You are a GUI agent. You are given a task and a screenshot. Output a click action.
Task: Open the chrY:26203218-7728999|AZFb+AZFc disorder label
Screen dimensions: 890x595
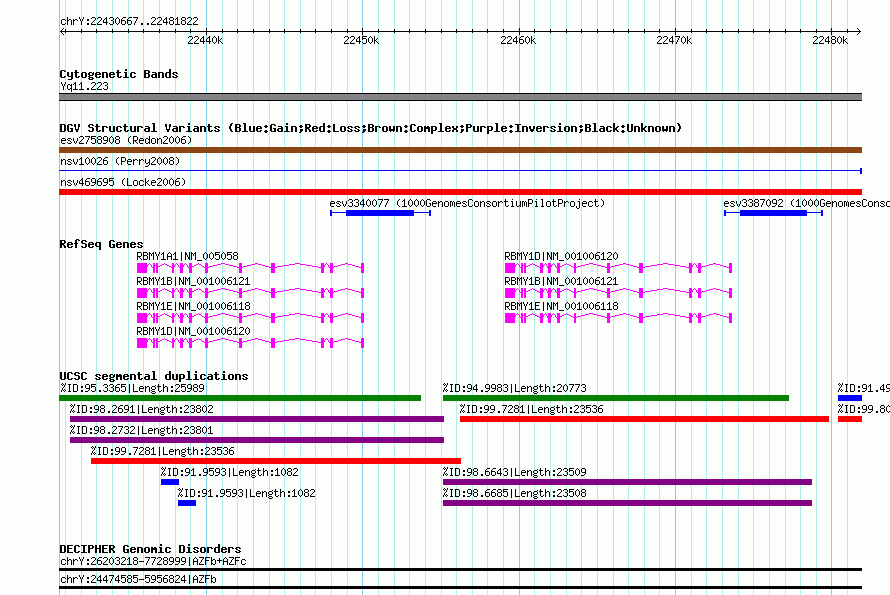point(153,562)
